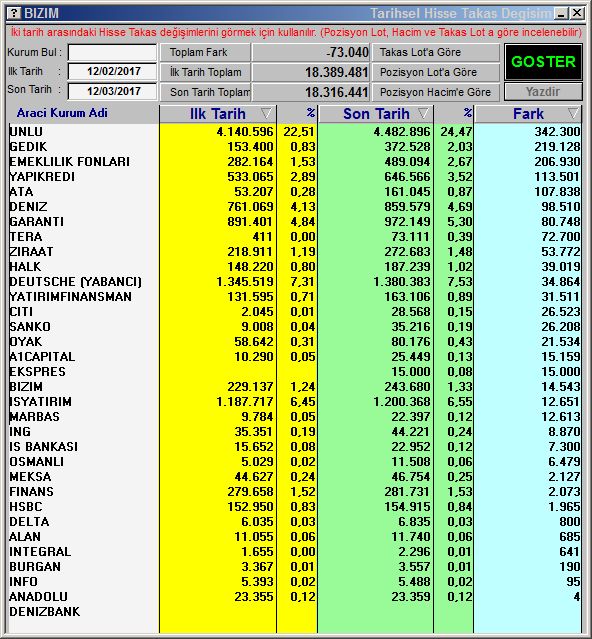Image resolution: width=592 pixels, height=639 pixels.
Task: Select the Takas Lot'a Göre option
Action: click(x=436, y=52)
